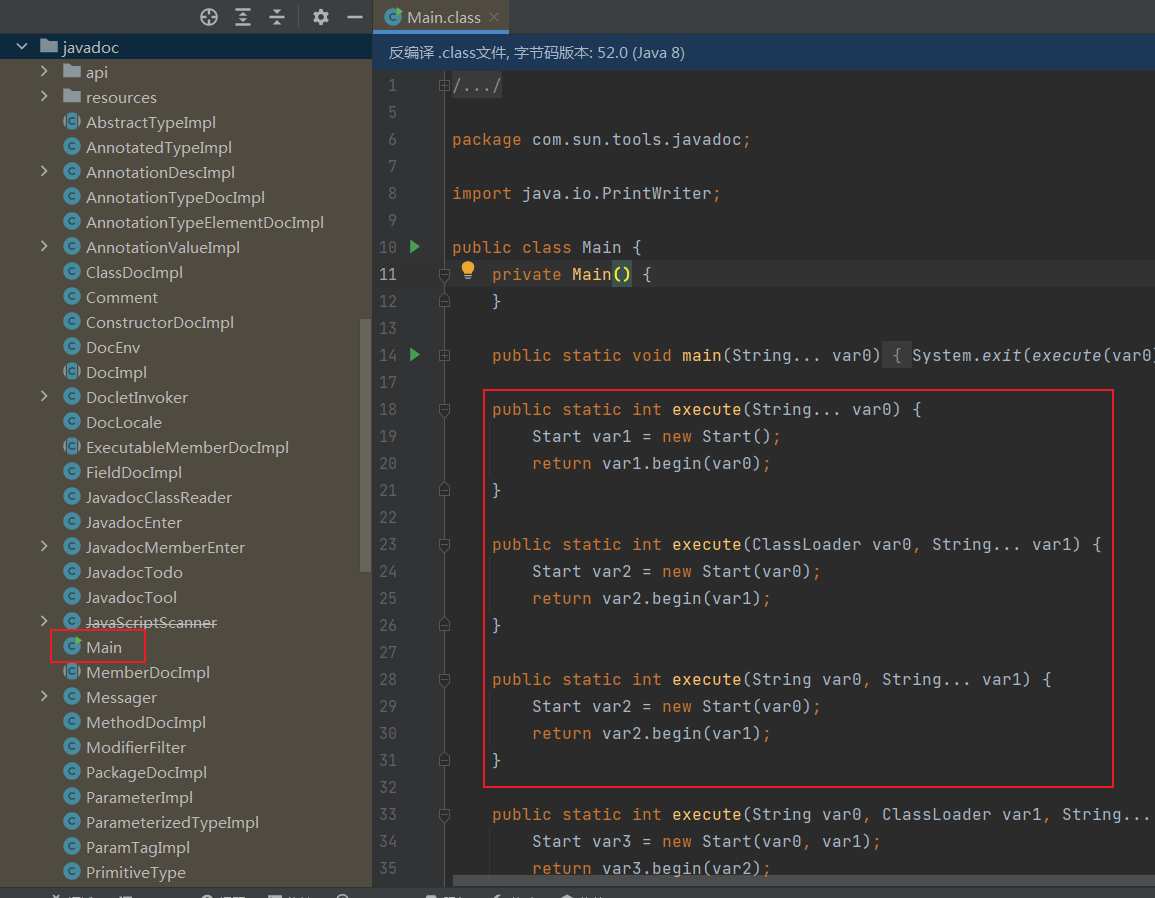Click the locate/select opened file icon
The image size is (1155, 898).
point(208,17)
